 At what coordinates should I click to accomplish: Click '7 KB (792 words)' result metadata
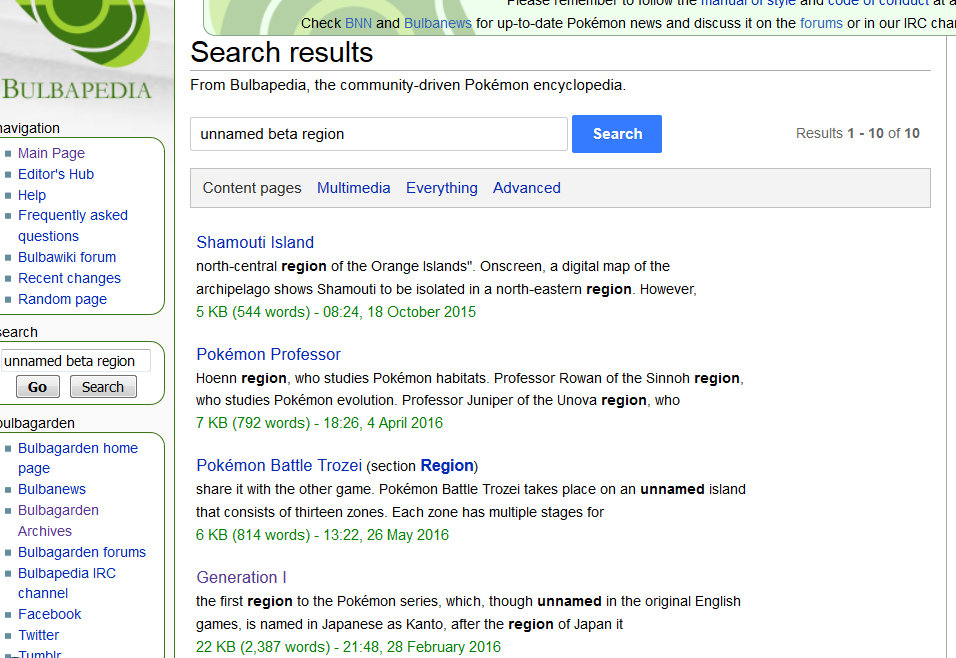click(x=253, y=423)
